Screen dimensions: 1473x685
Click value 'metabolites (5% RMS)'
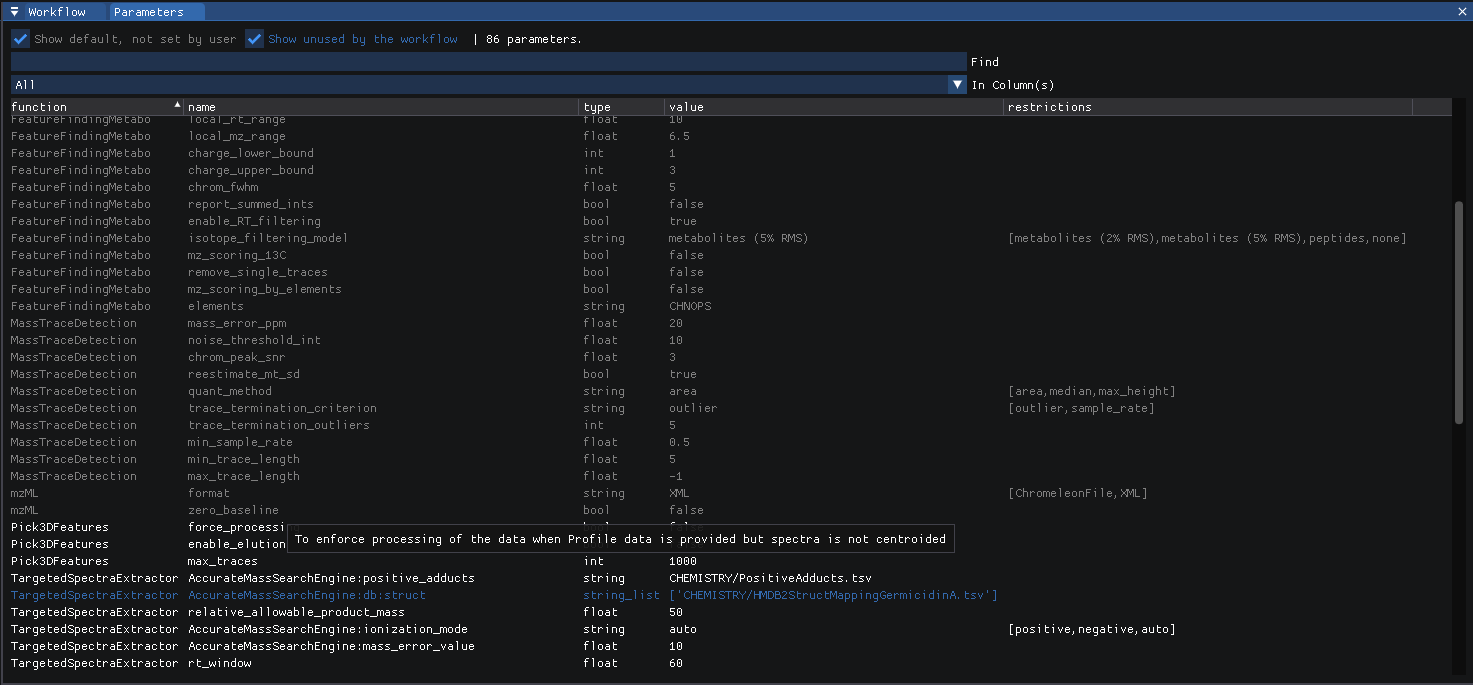click(738, 238)
